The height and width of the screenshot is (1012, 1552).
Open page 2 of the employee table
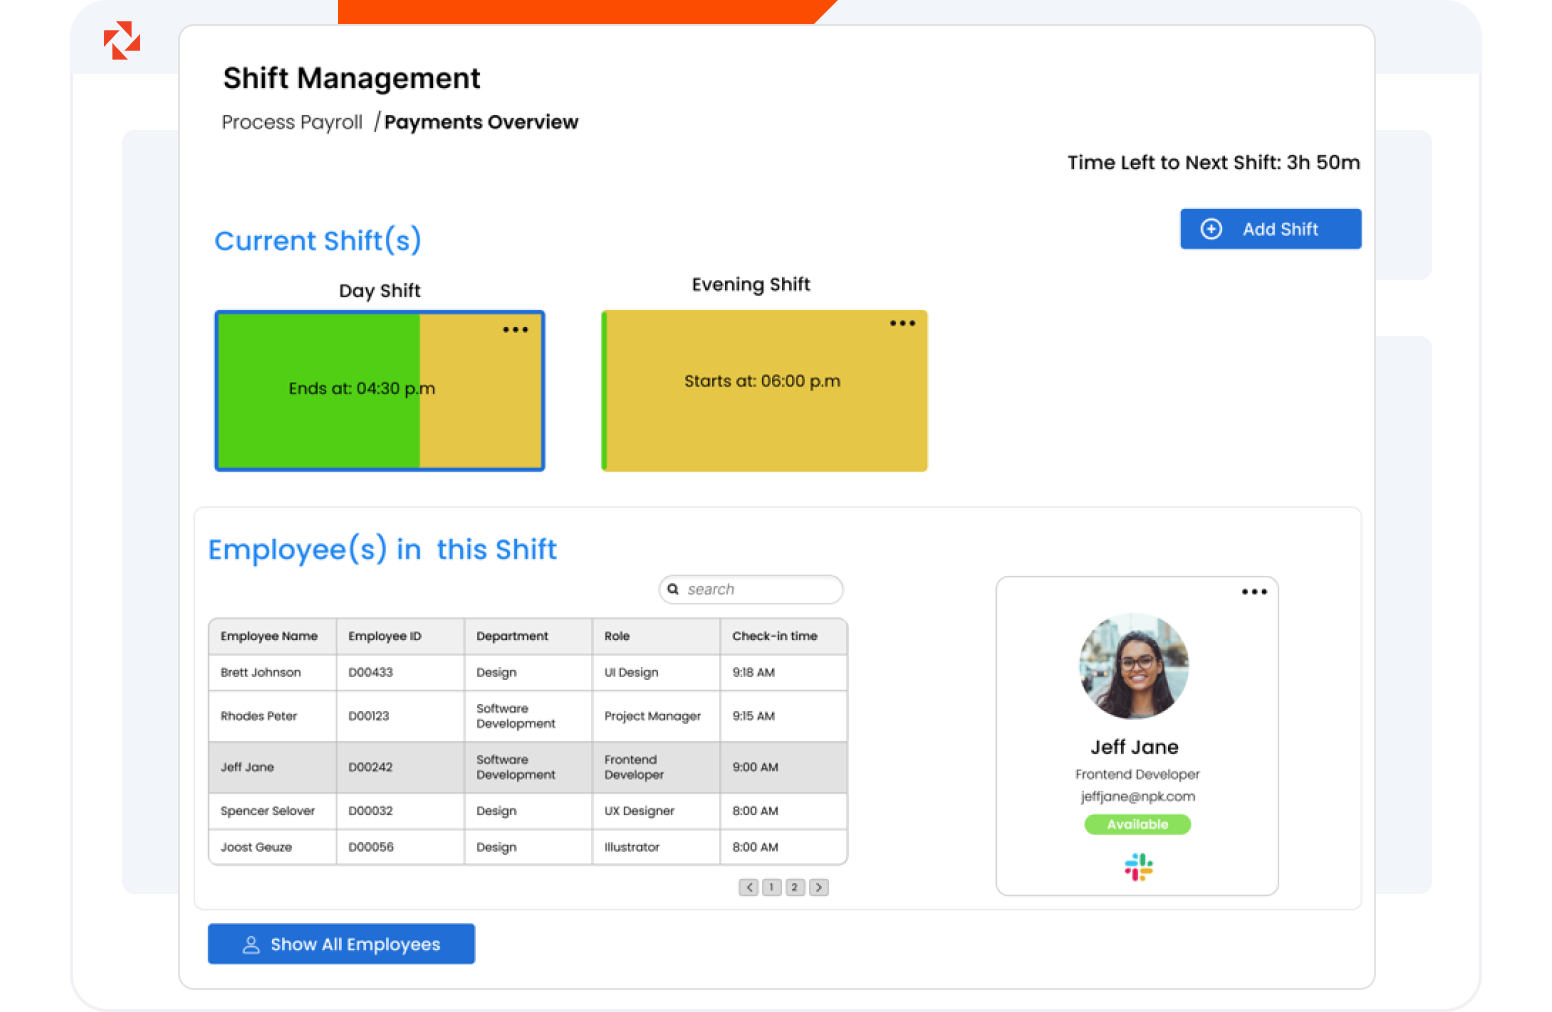click(x=794, y=887)
